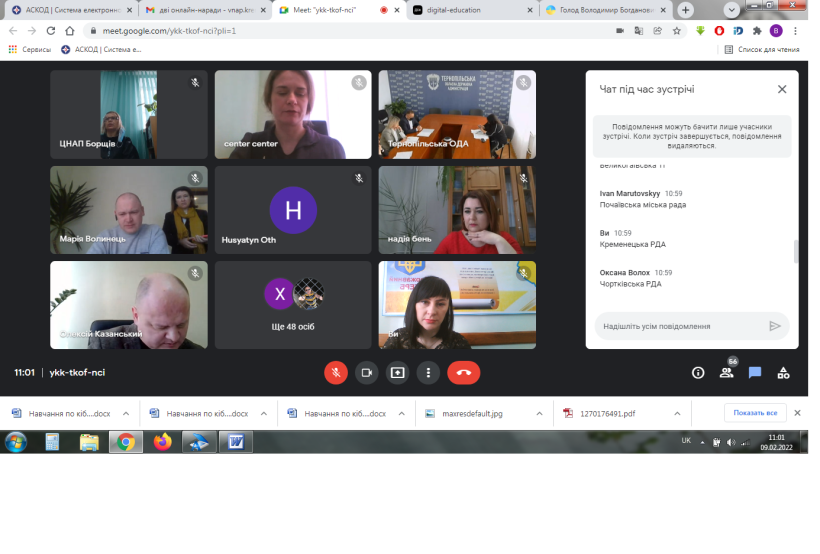The width and height of the screenshot is (820, 554).
Task: Open the extensions puzzle menu
Action: click(x=757, y=31)
